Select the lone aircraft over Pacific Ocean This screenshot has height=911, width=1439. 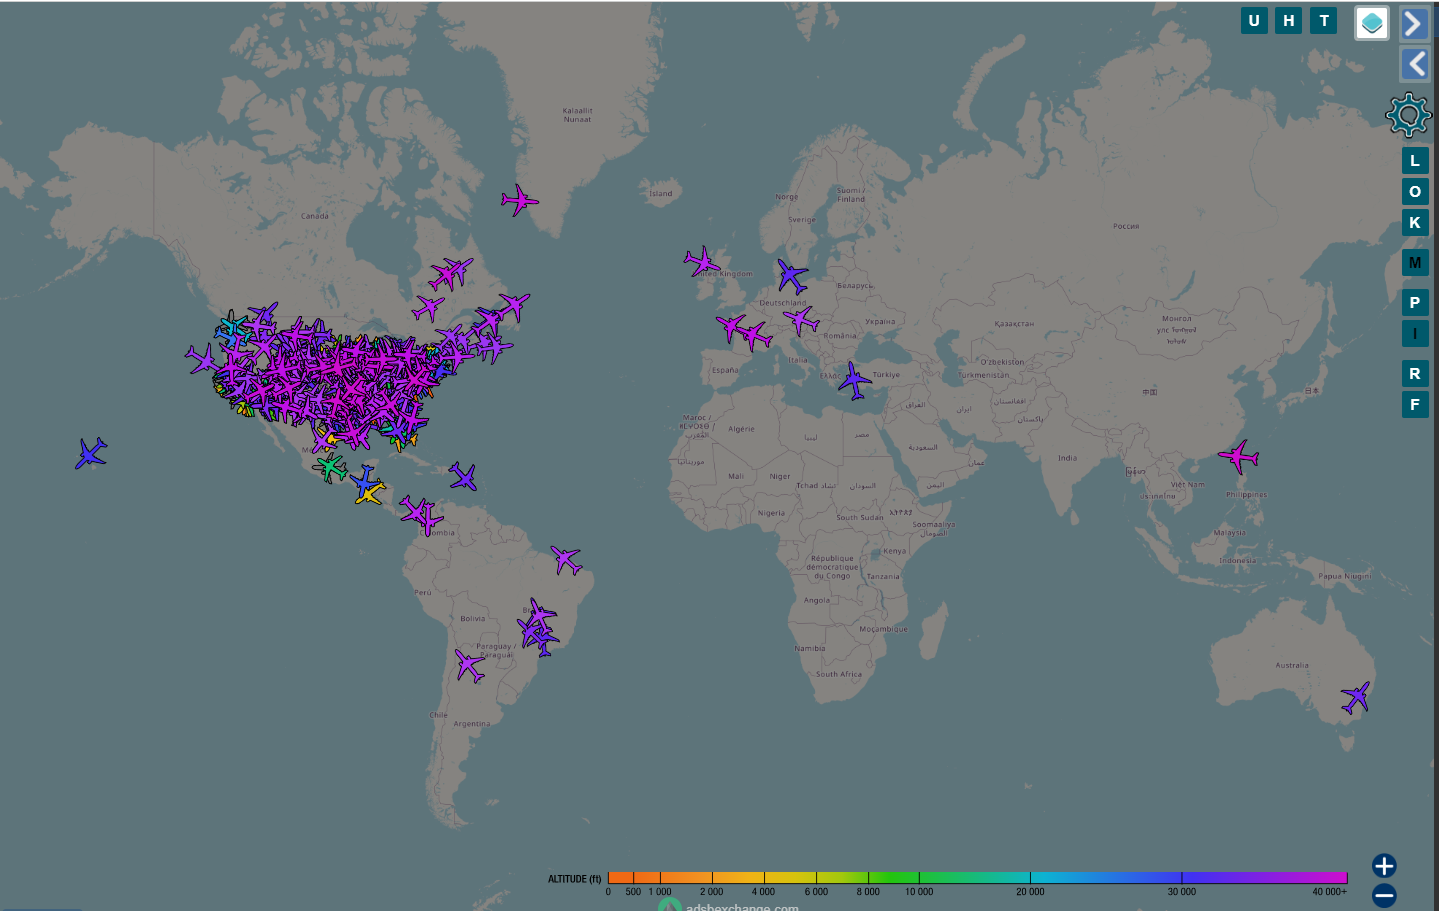coord(91,453)
